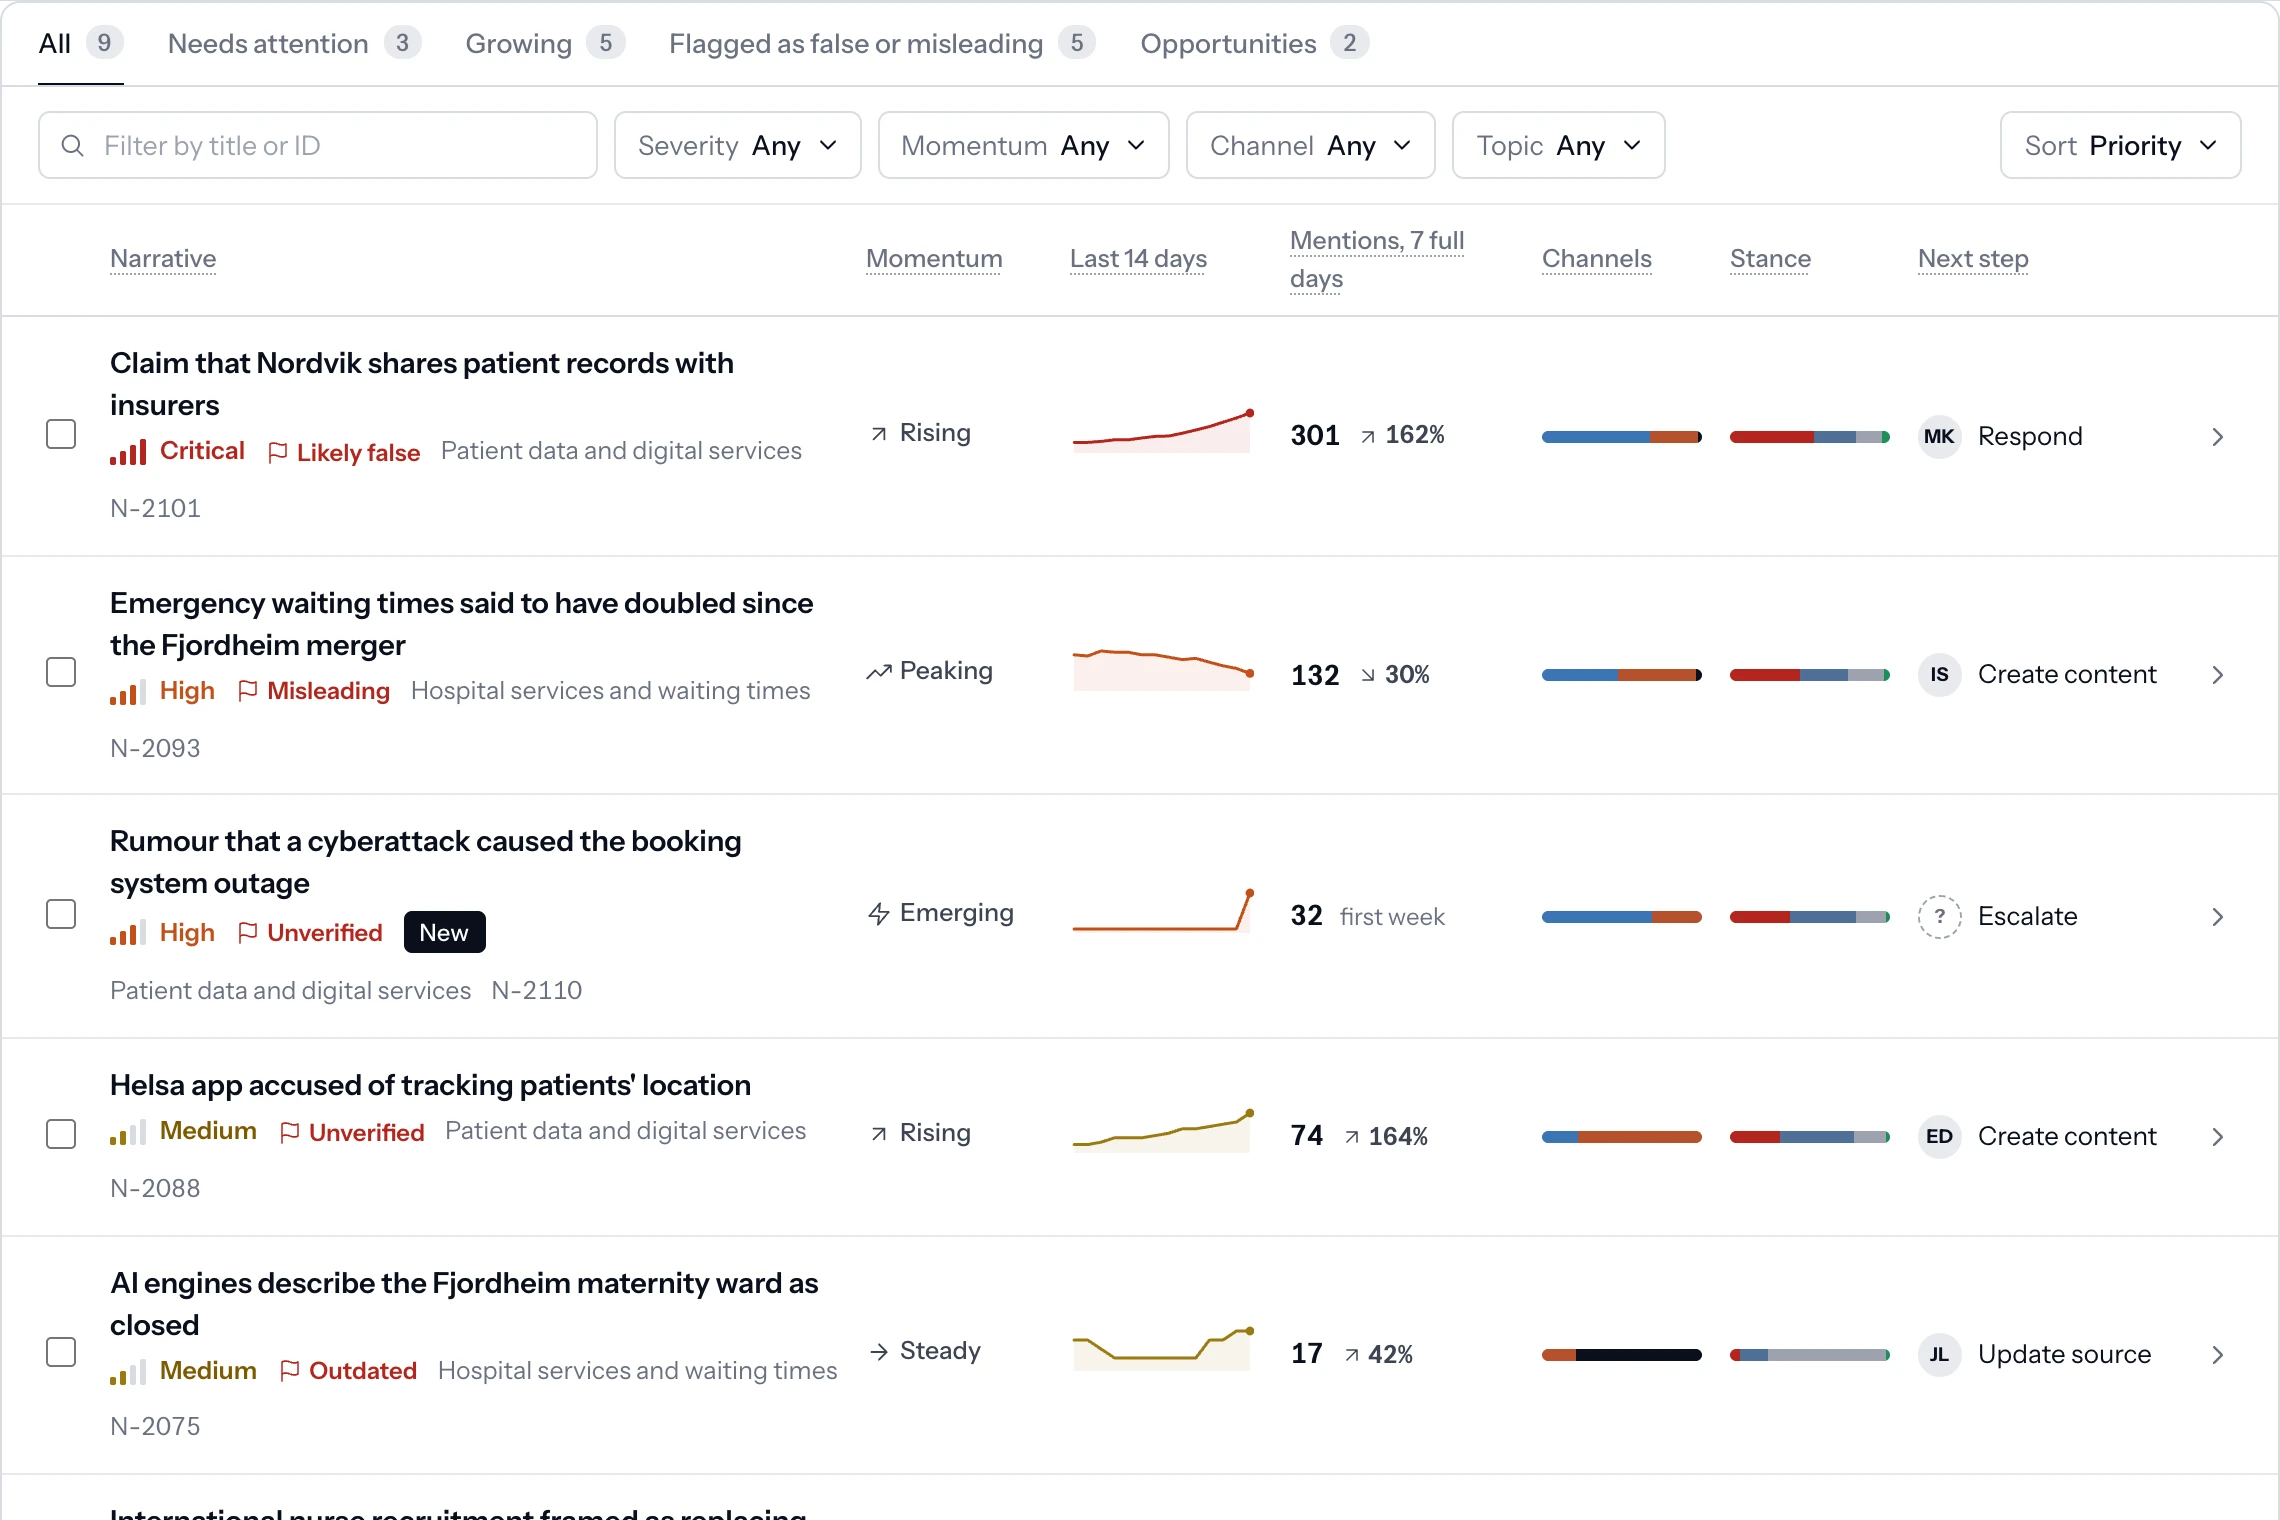Click the Critical severity bars icon for N-2101
2280x1520 pixels.
tap(128, 452)
